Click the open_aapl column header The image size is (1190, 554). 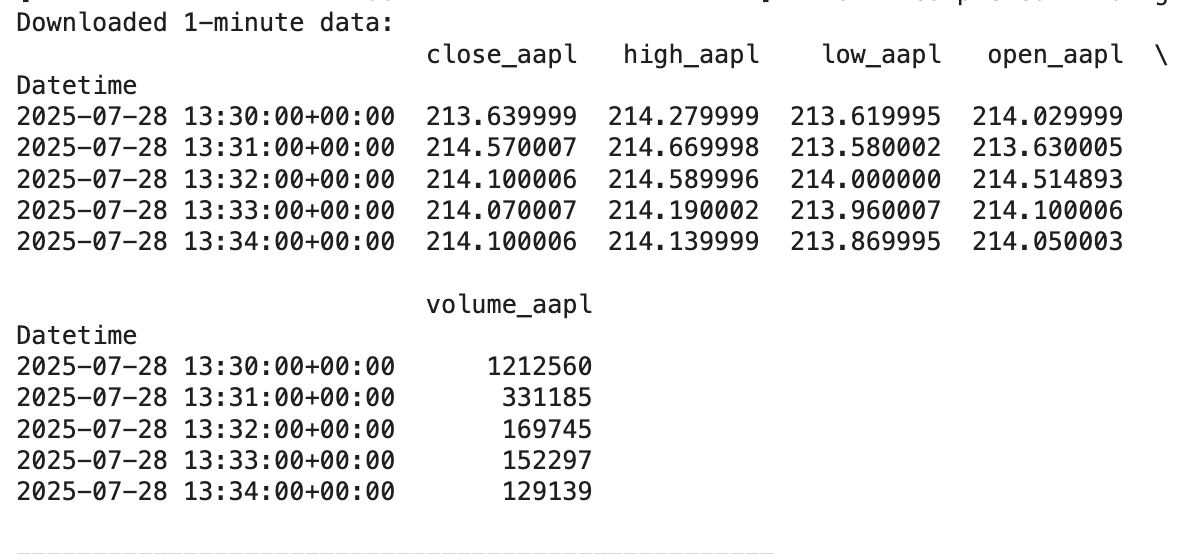tap(1056, 55)
